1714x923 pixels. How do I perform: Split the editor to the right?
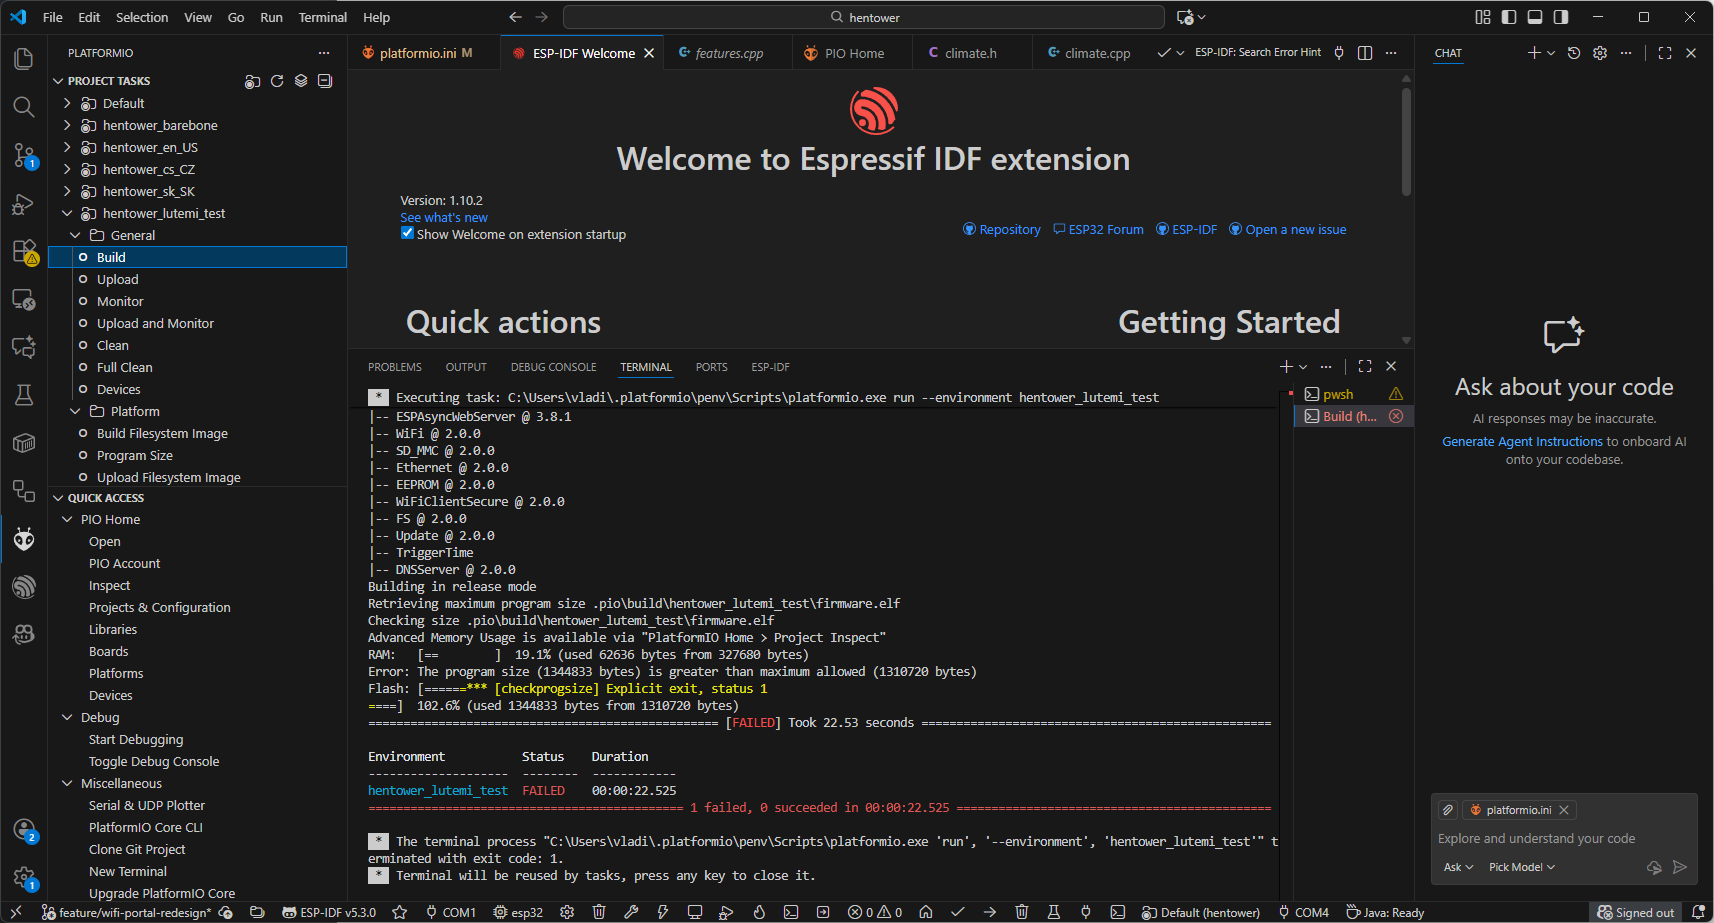1365,53
